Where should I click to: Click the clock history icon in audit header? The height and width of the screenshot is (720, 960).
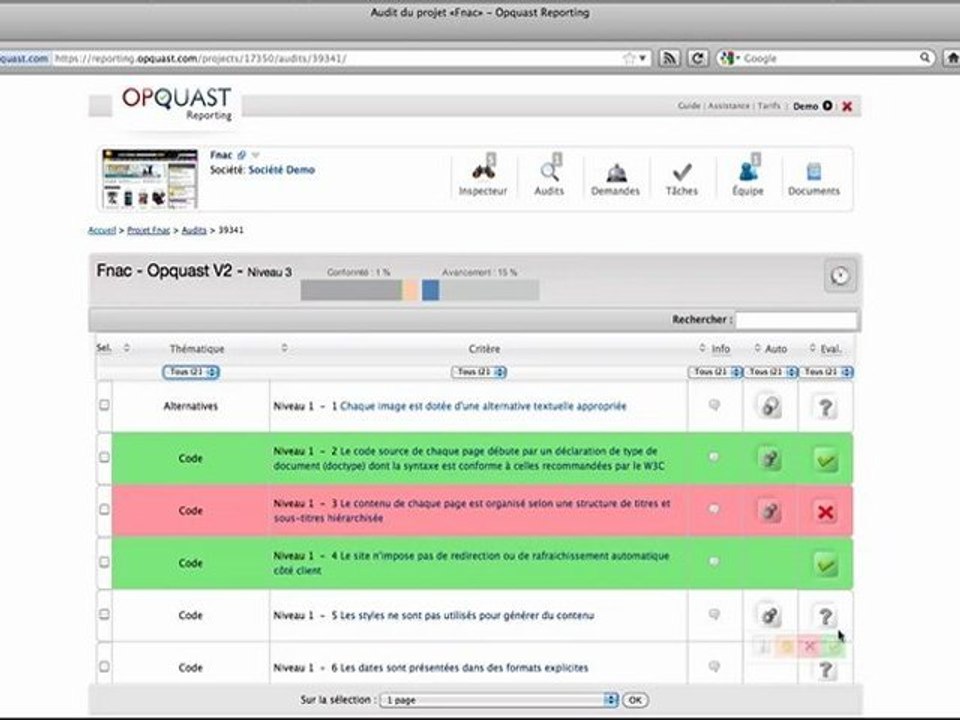840,276
